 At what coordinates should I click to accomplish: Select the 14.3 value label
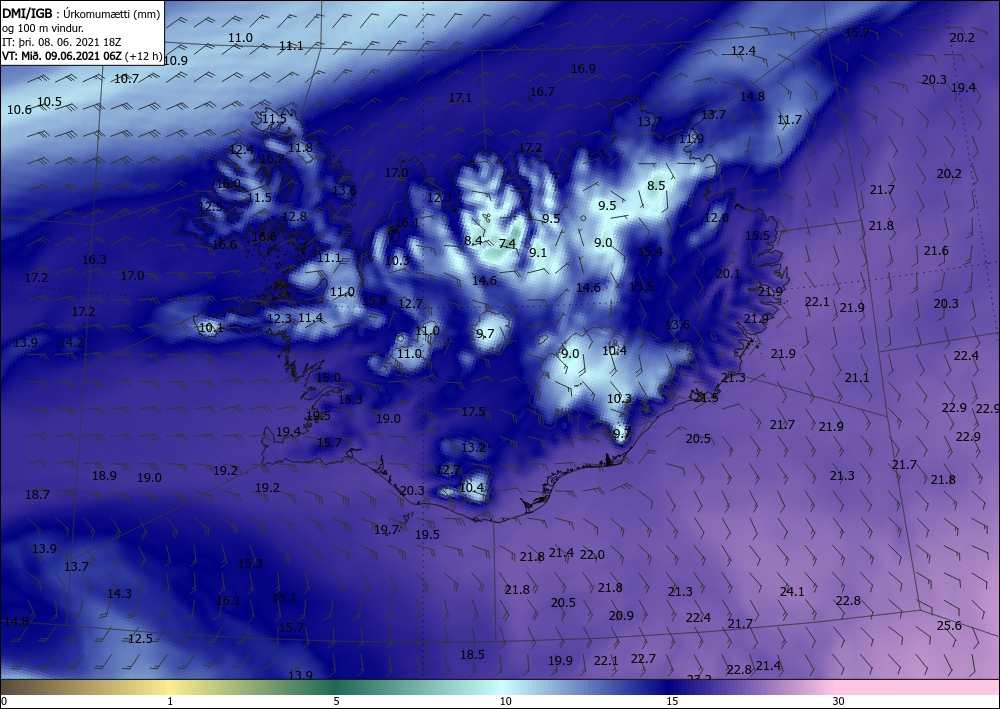click(119, 593)
